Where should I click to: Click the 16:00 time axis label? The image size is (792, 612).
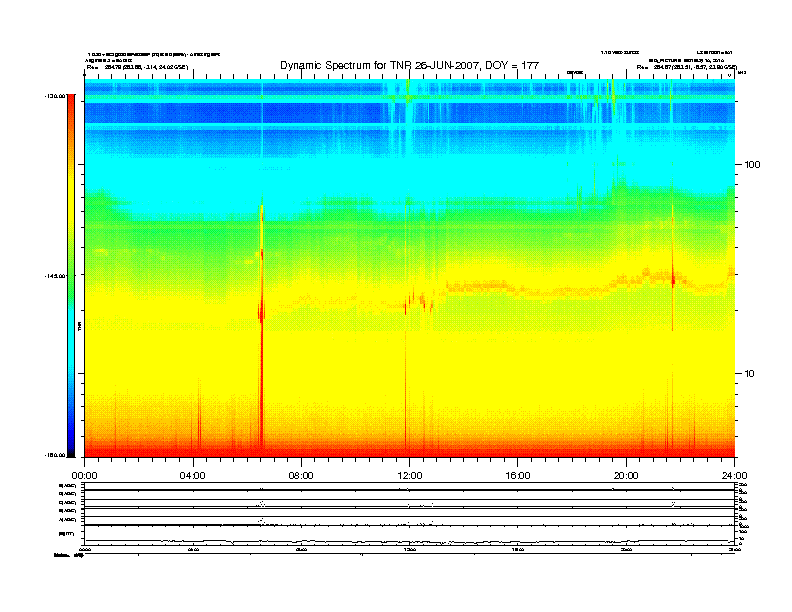click(518, 476)
